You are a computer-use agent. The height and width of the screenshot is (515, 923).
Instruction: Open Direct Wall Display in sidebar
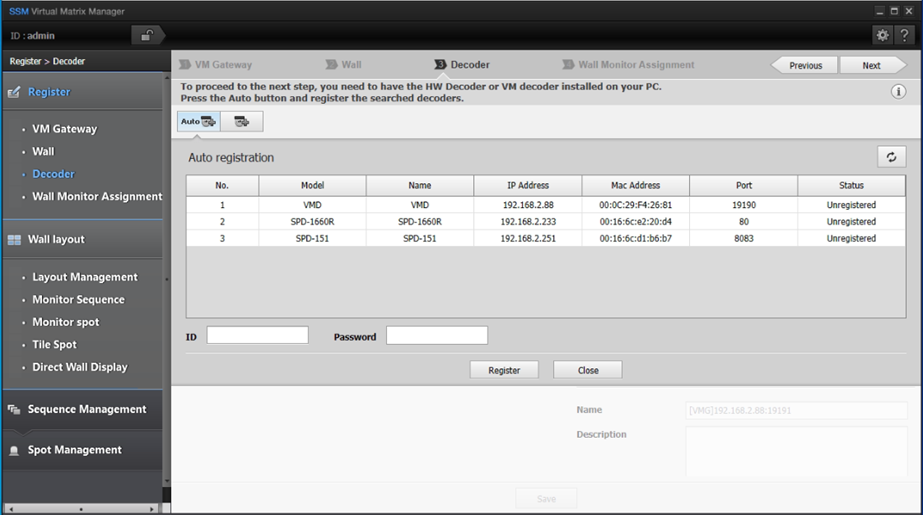pos(79,367)
